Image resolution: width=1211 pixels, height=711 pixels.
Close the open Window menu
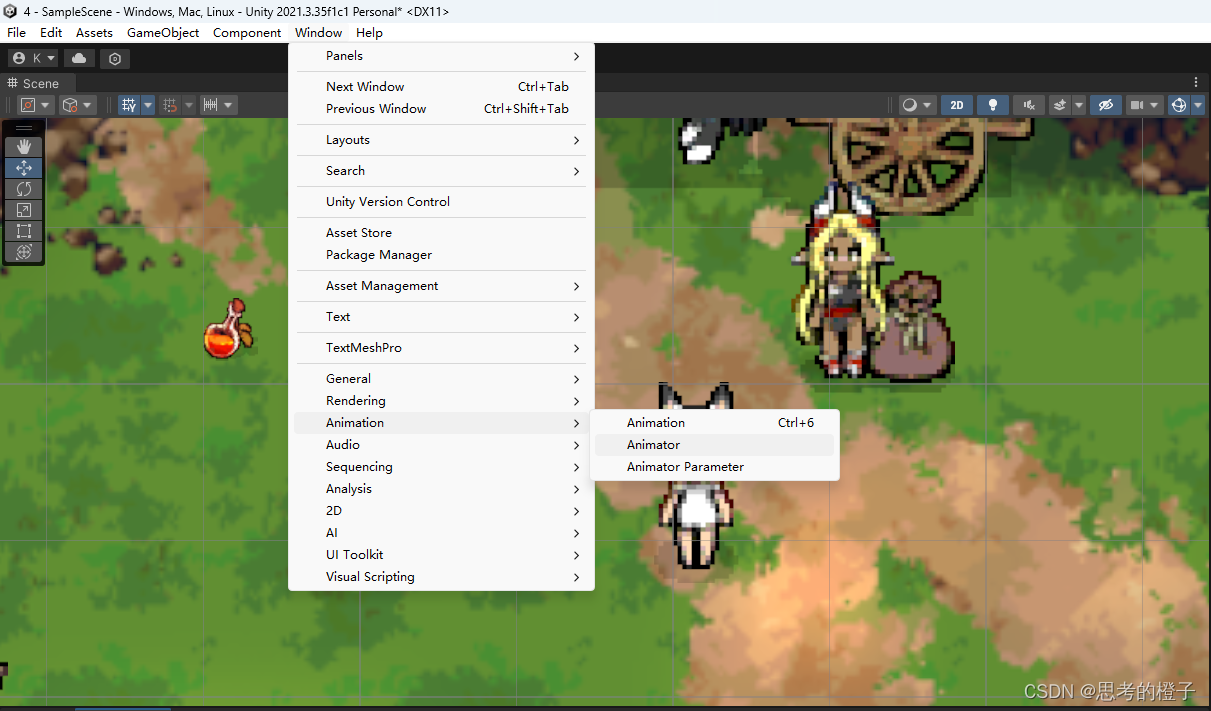click(318, 32)
